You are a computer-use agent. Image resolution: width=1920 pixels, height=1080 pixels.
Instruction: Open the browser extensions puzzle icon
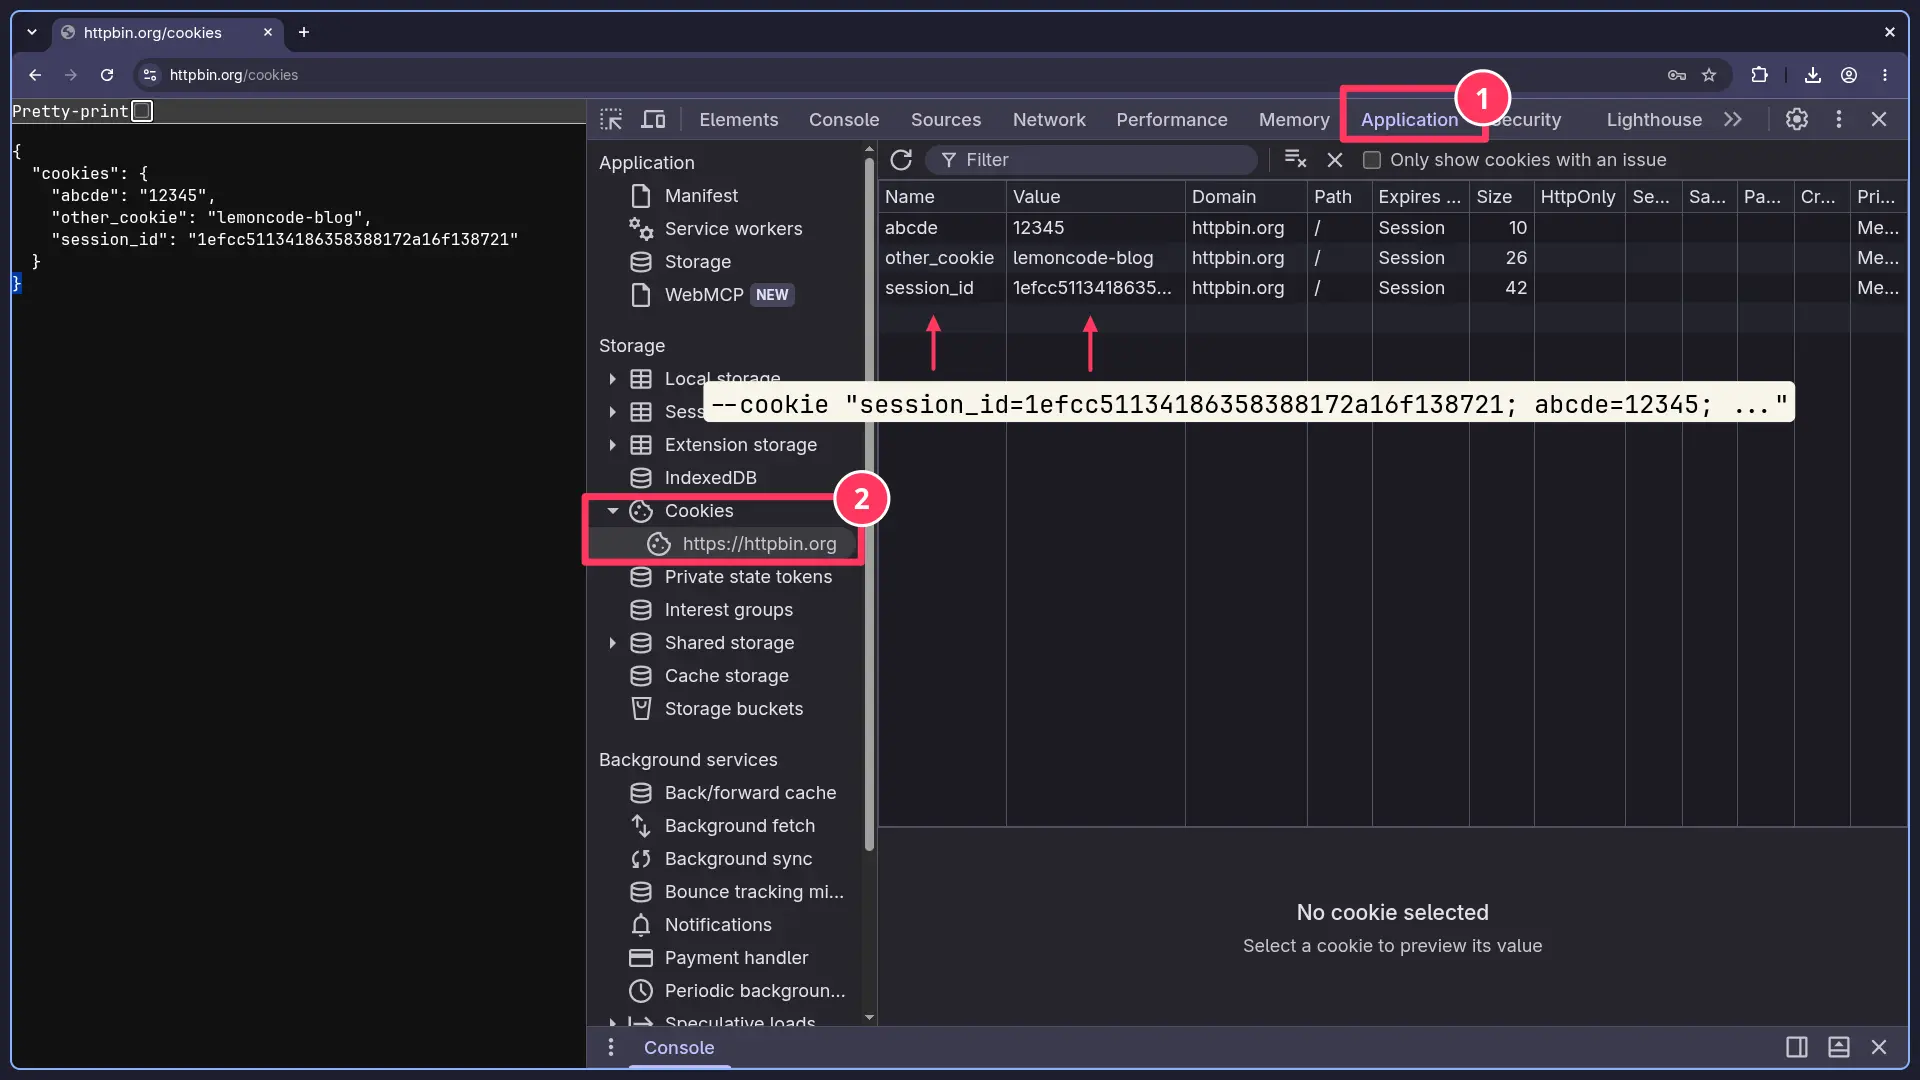1759,75
